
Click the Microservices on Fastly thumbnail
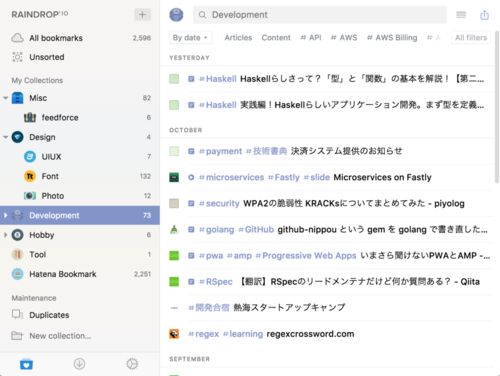(x=174, y=177)
